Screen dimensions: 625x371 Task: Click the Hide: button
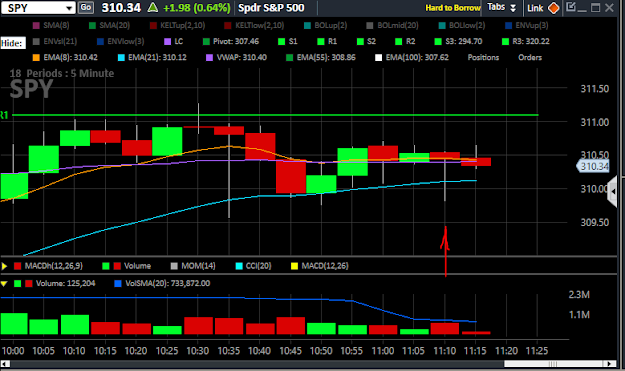13,43
